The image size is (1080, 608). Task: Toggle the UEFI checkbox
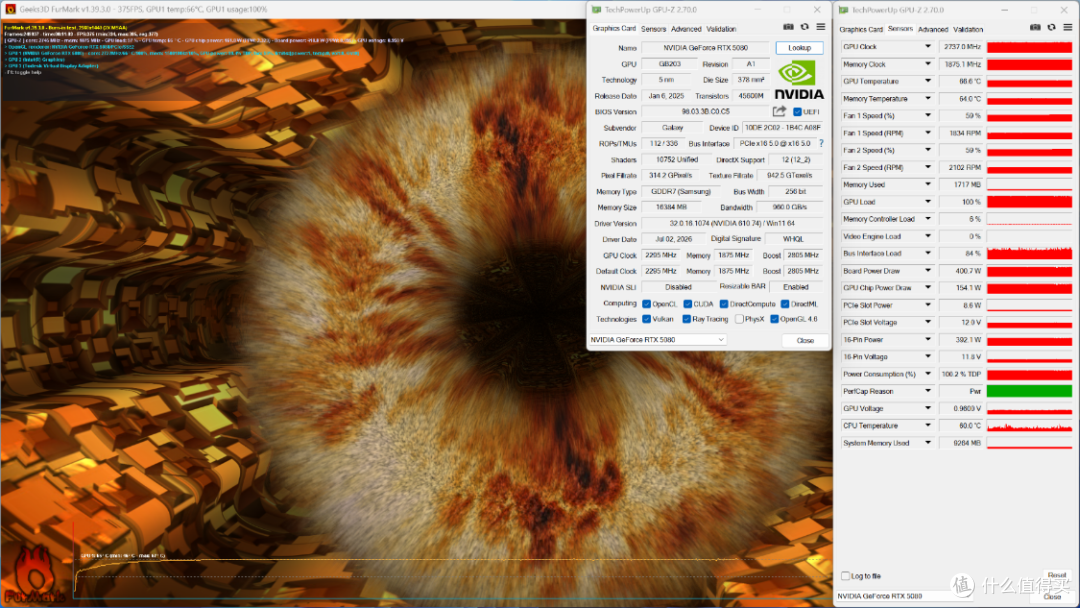(x=797, y=112)
